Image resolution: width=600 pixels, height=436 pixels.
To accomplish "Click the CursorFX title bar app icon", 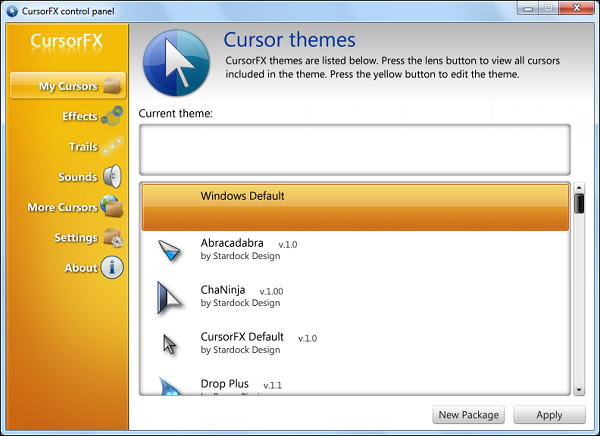I will (x=12, y=11).
